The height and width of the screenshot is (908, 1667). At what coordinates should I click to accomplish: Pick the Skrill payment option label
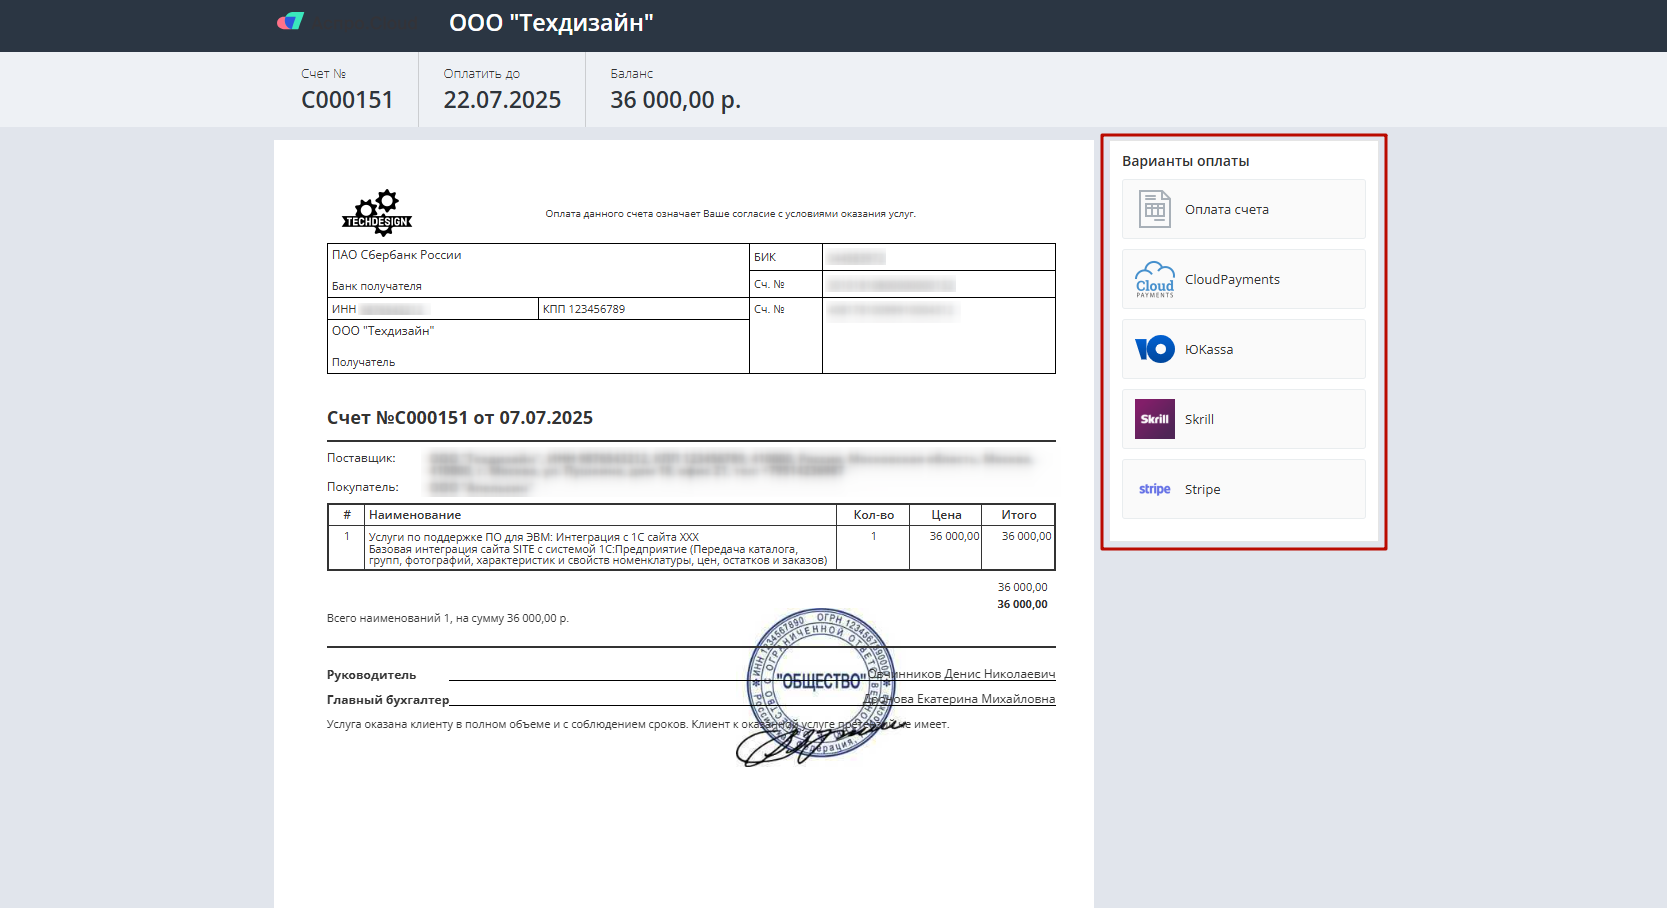1199,420
